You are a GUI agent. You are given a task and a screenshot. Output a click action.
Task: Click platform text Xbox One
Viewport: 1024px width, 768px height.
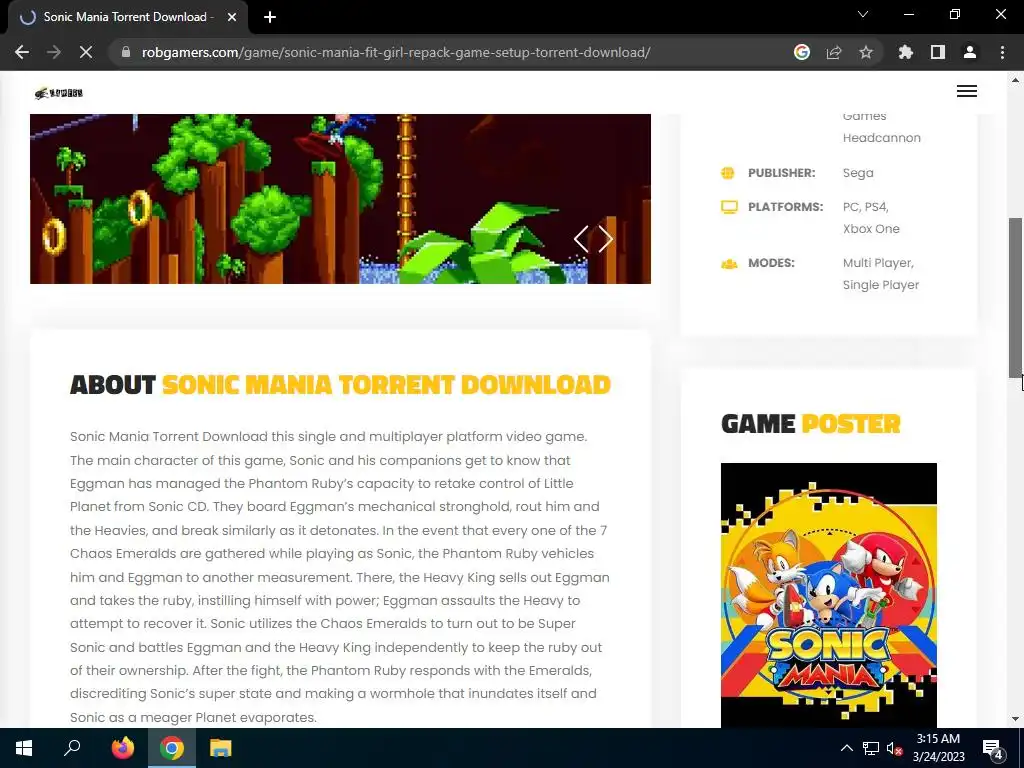click(871, 229)
